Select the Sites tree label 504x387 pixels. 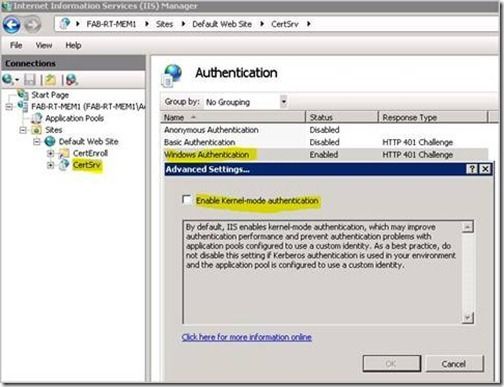54,130
